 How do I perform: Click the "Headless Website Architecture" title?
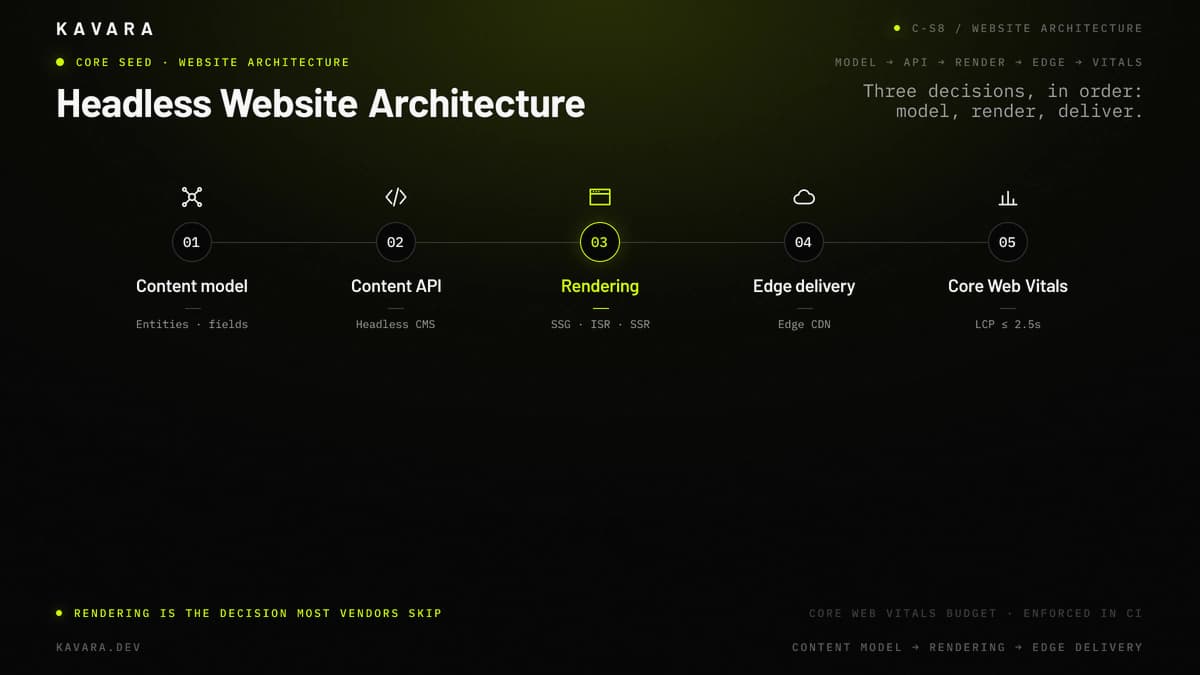(321, 104)
